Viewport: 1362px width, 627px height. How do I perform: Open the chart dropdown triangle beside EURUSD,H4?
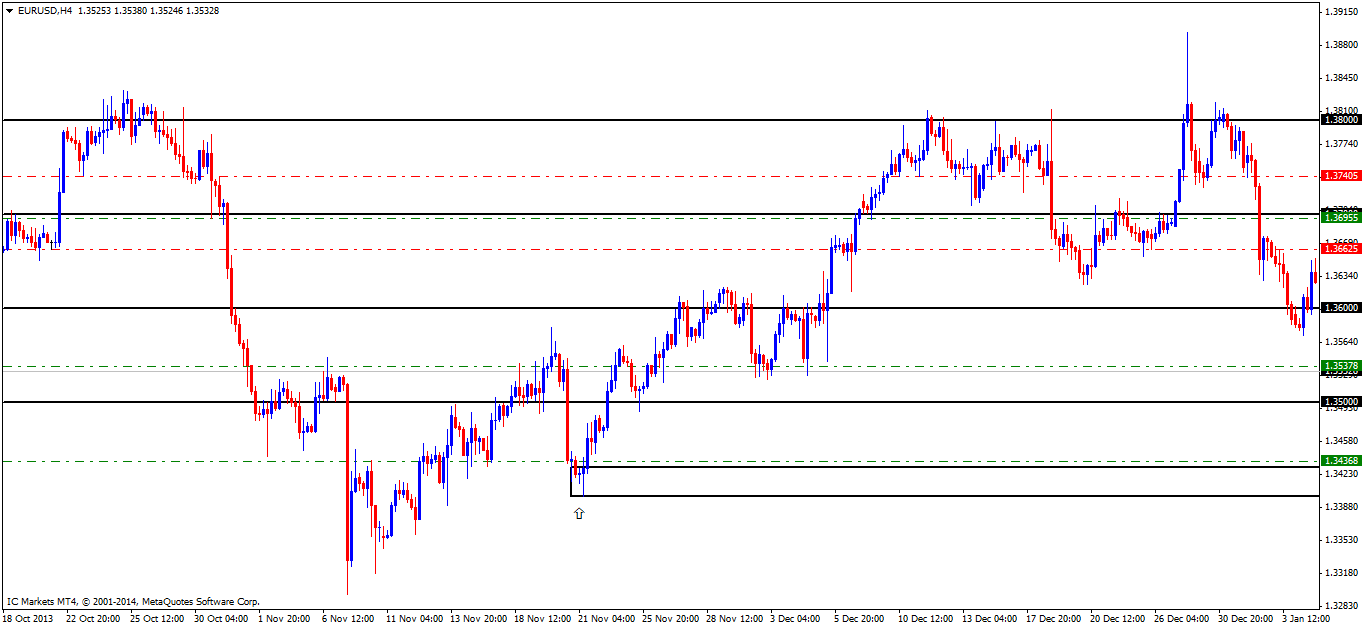point(9,10)
